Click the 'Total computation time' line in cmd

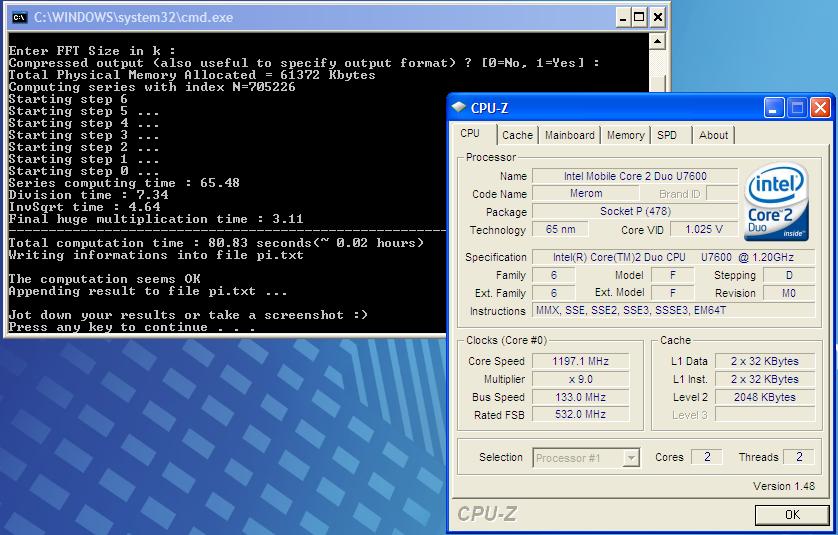216,243
